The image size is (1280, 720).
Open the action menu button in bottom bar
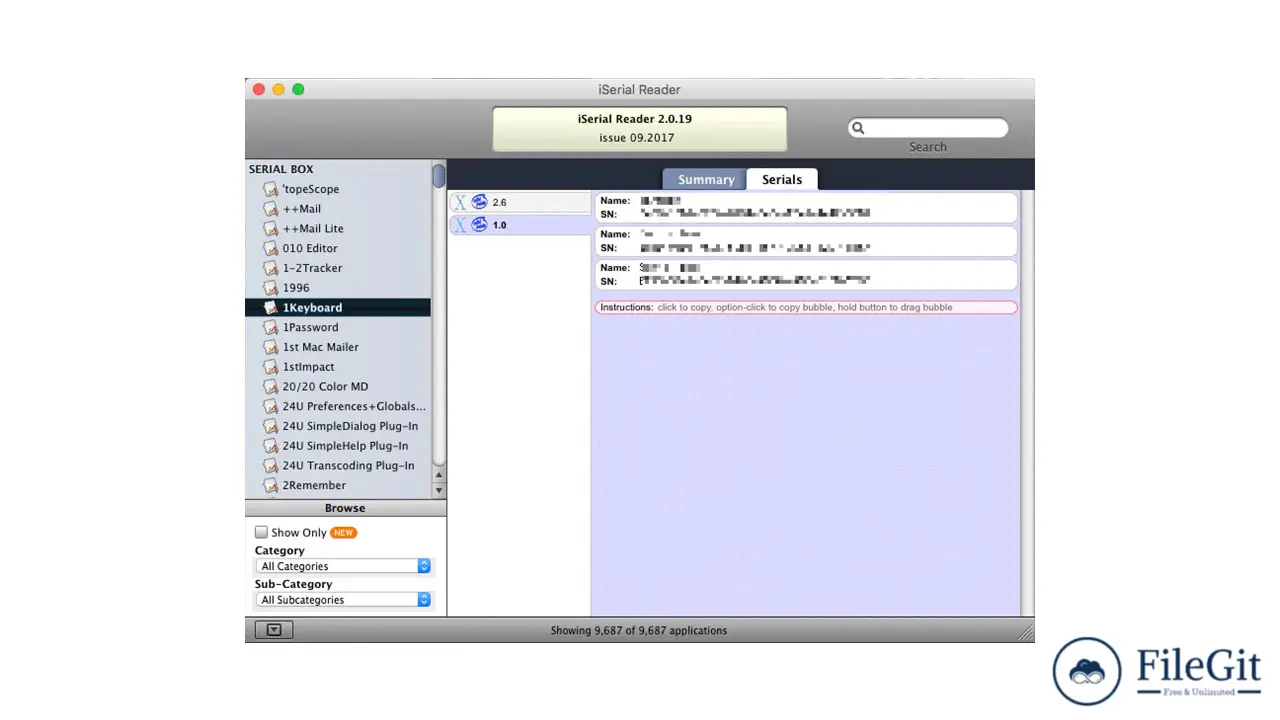pyautogui.click(x=273, y=630)
